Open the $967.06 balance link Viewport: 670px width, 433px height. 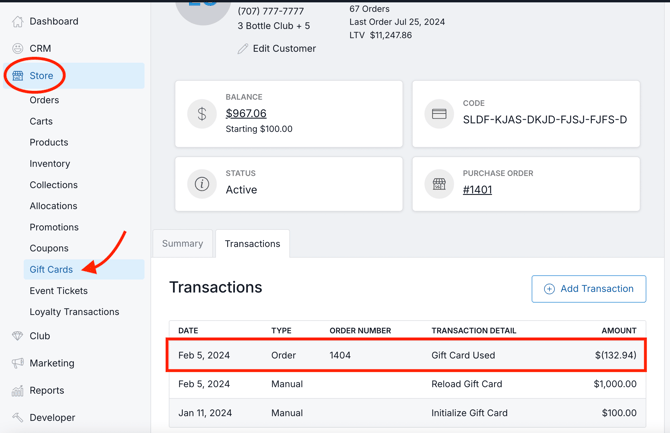[x=246, y=113]
